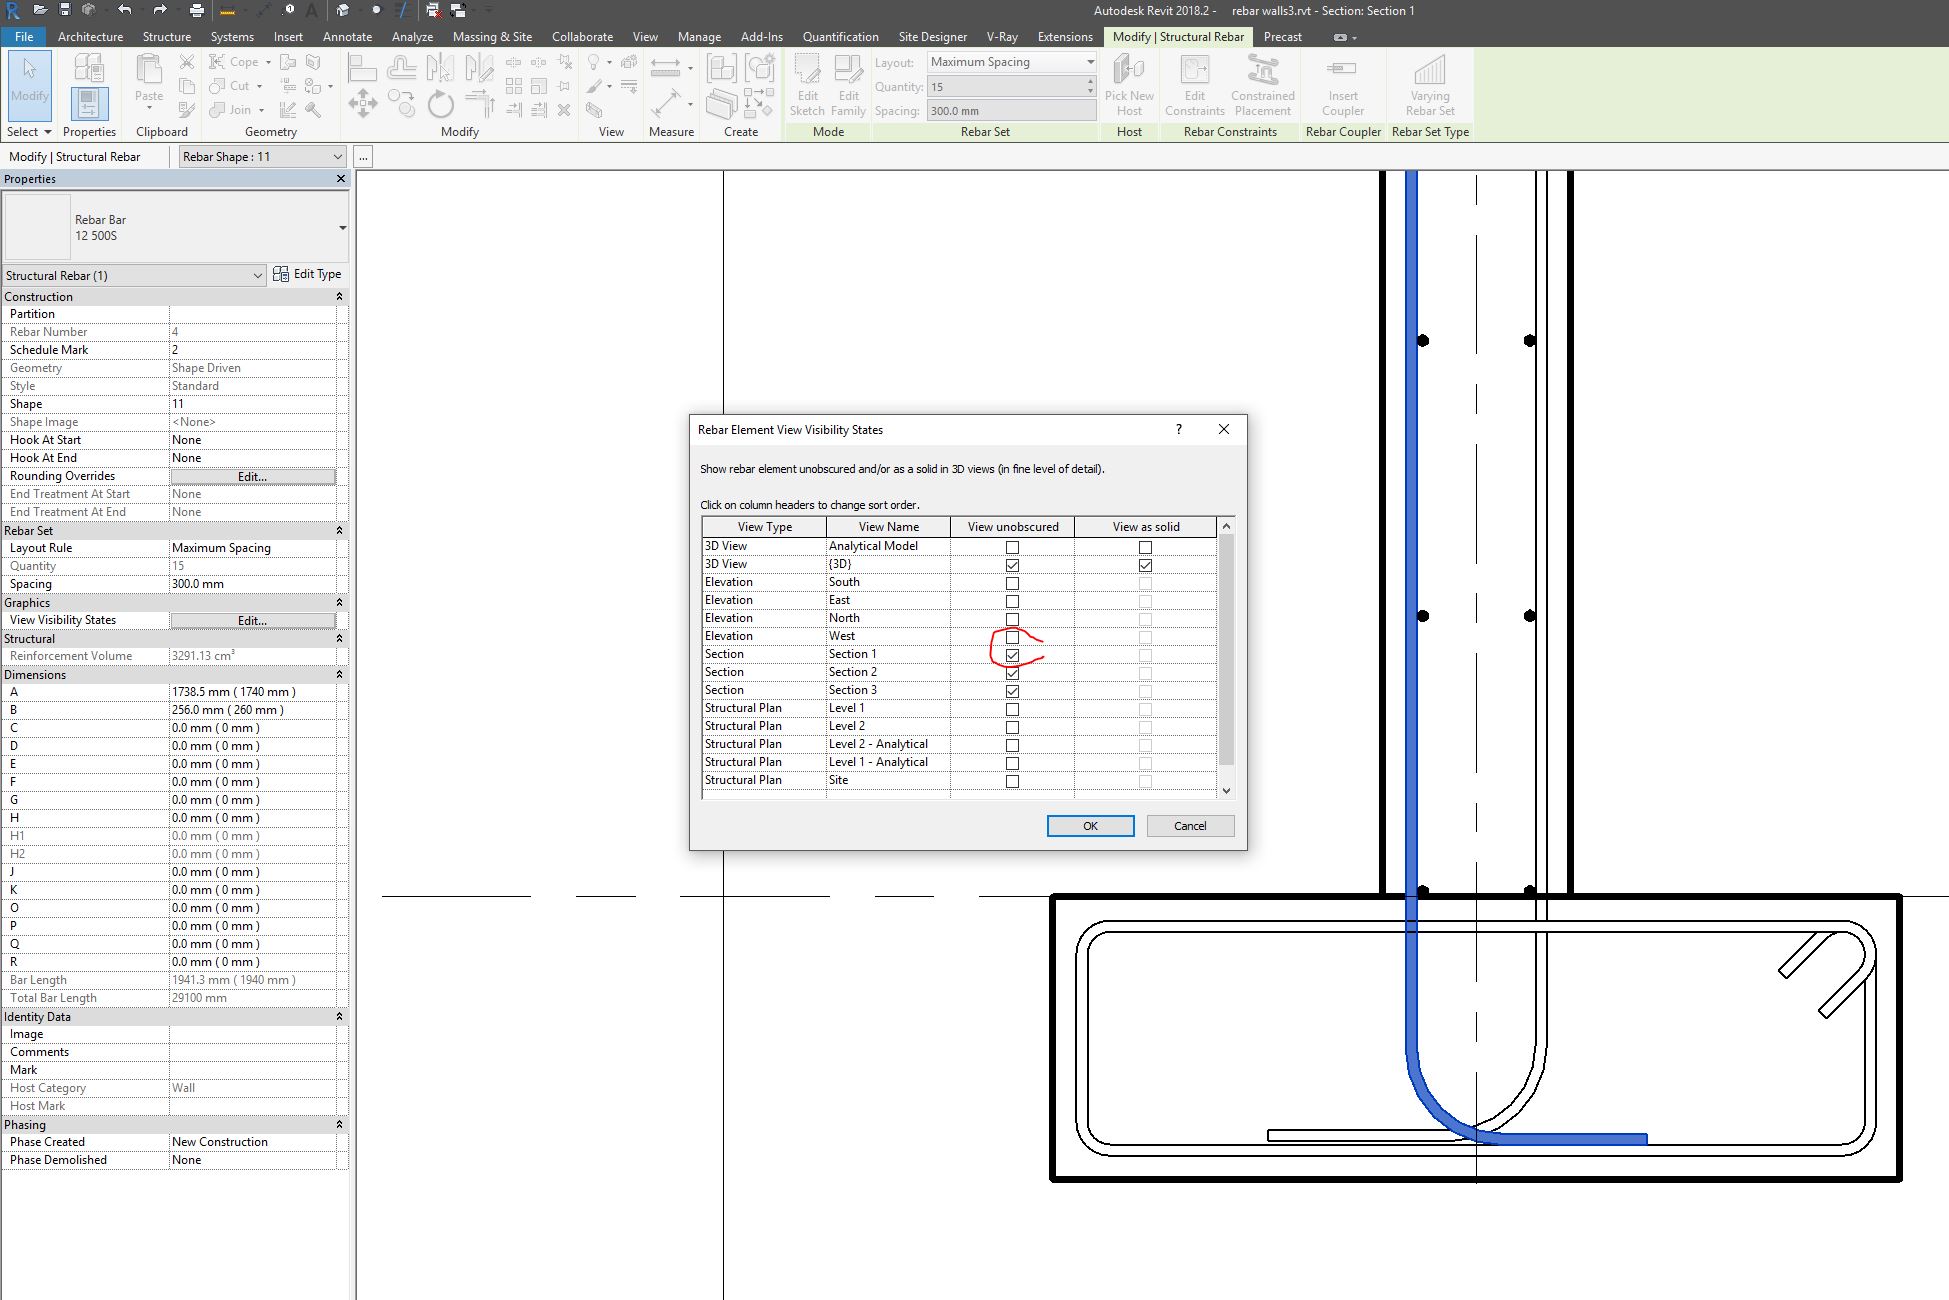Check View unobscured for Elevation South
Image resolution: width=1949 pixels, height=1300 pixels.
click(x=1012, y=583)
